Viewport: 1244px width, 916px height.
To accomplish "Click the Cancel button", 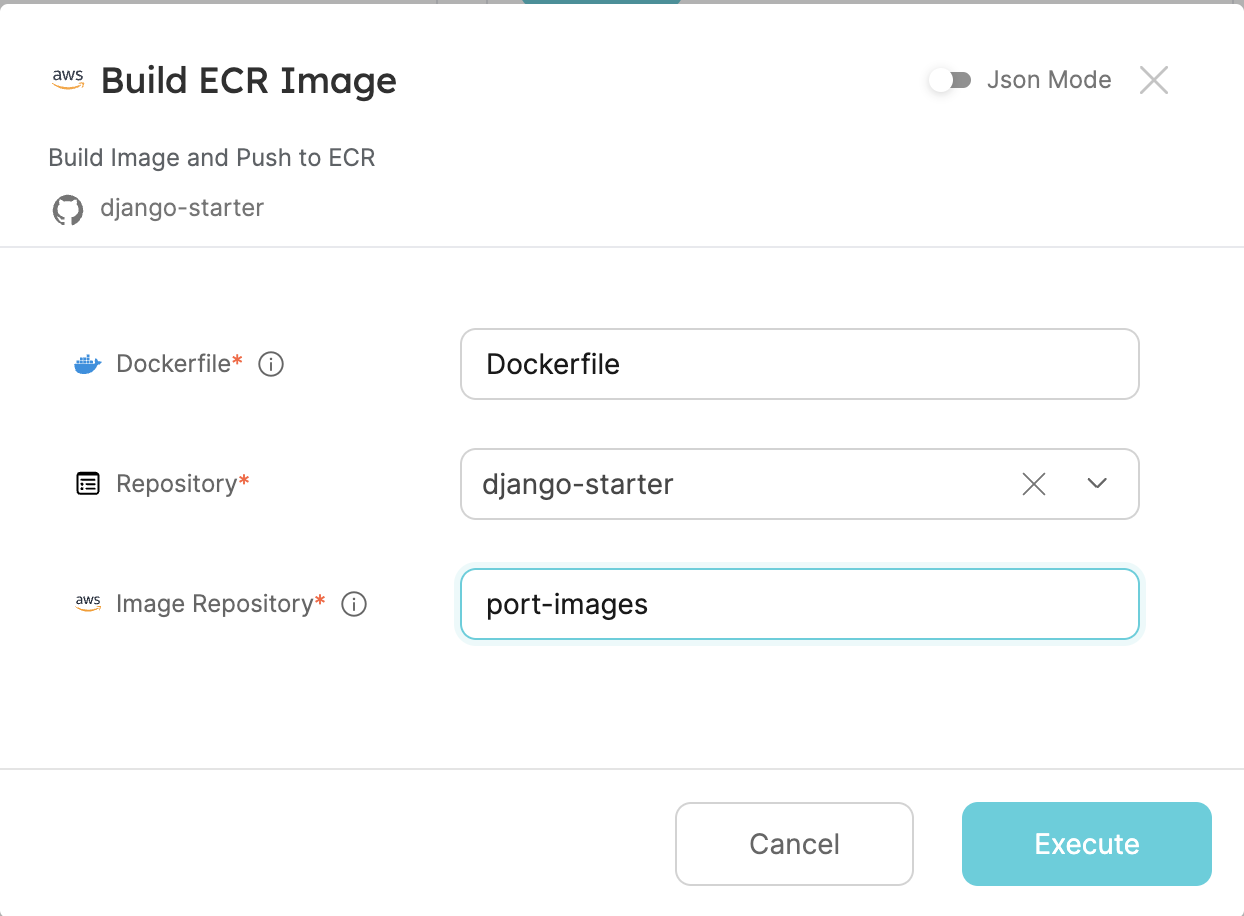I will [794, 844].
